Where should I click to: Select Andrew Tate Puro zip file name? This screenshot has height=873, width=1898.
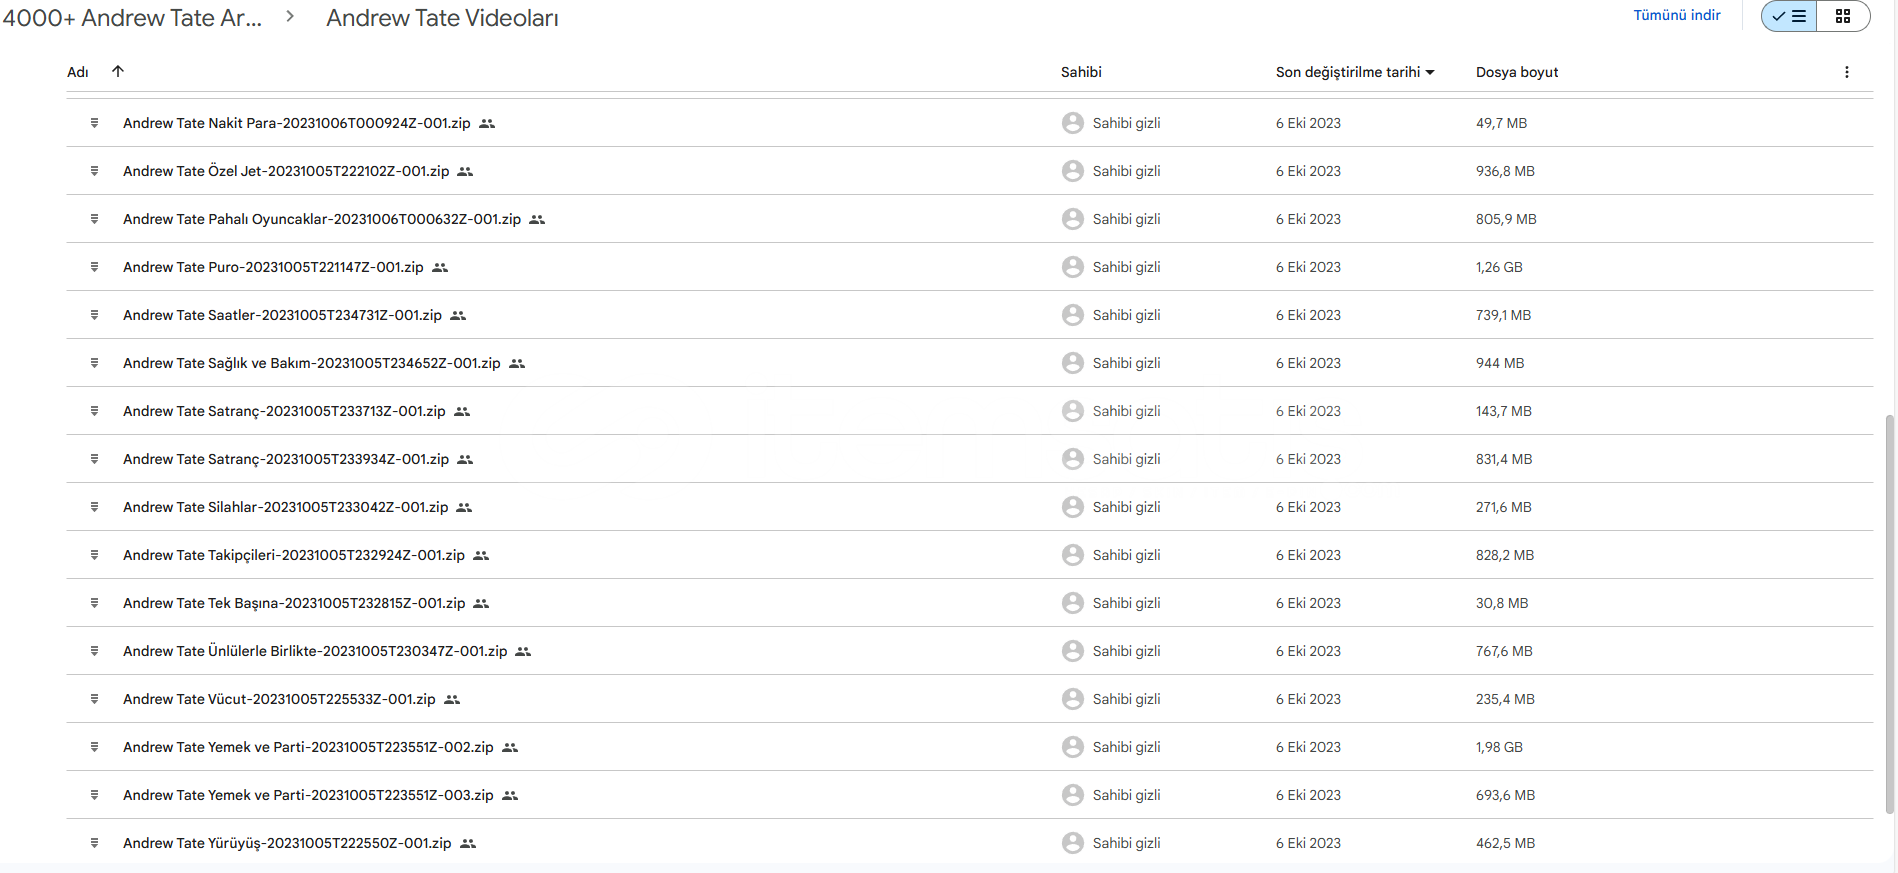[x=273, y=267]
